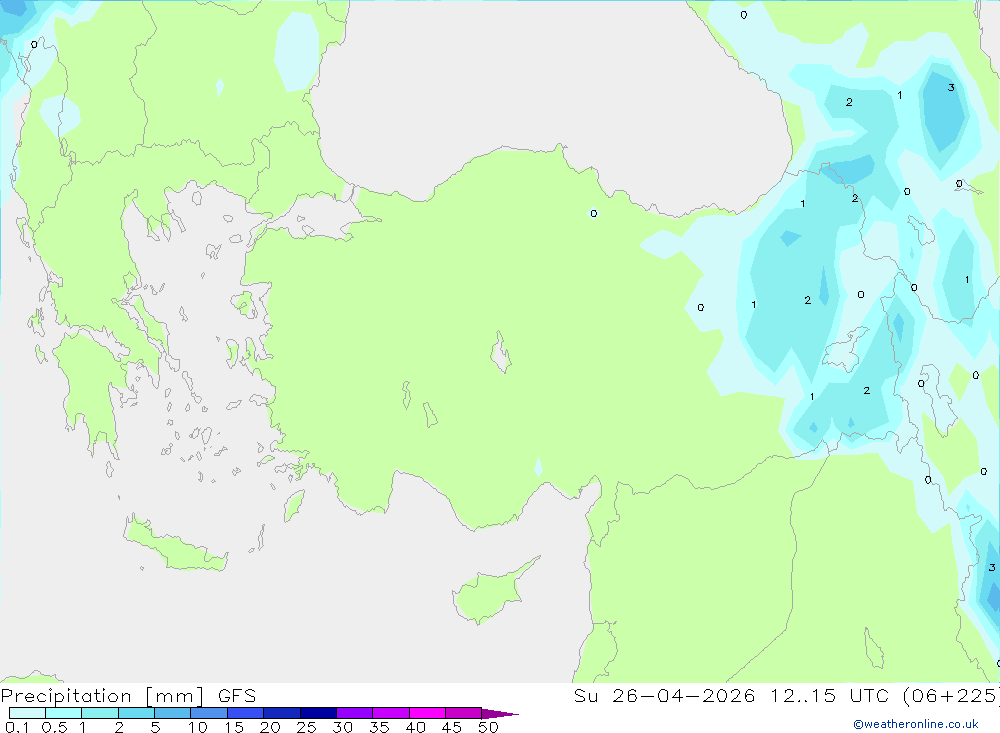Click the forecast offset '(06+225)' text

(x=950, y=695)
